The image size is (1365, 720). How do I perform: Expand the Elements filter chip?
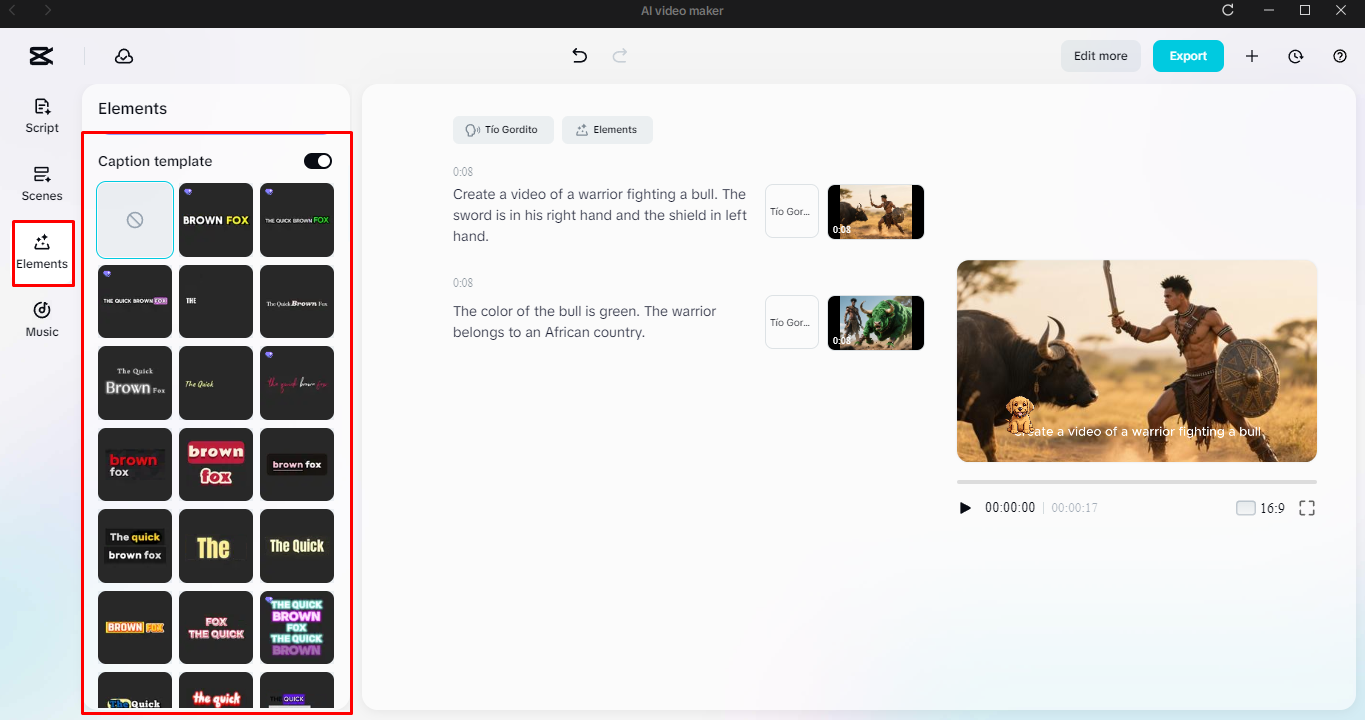[607, 129]
